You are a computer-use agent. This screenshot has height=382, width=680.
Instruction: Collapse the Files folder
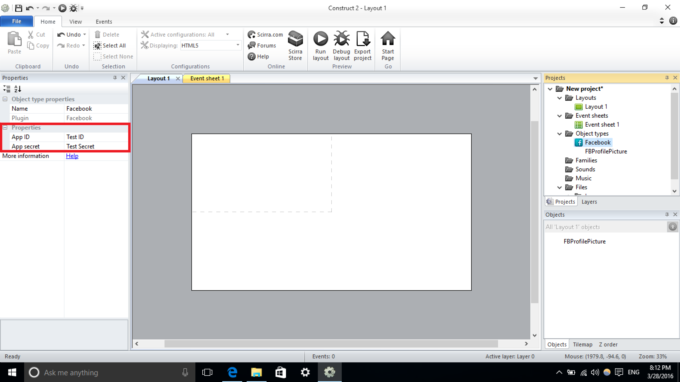(x=559, y=187)
